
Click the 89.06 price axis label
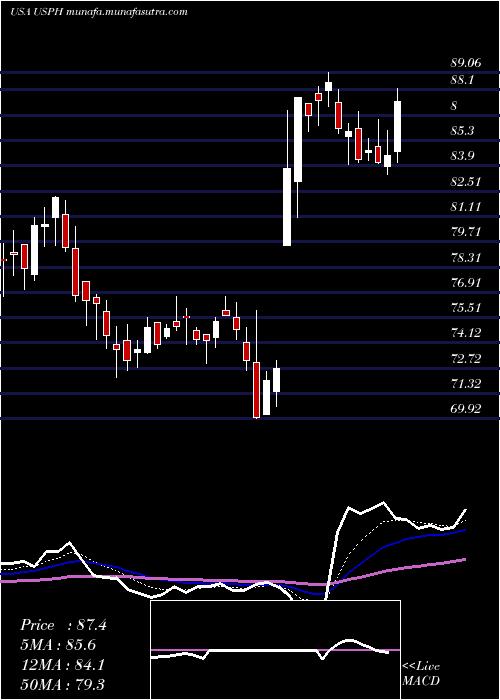(x=466, y=63)
